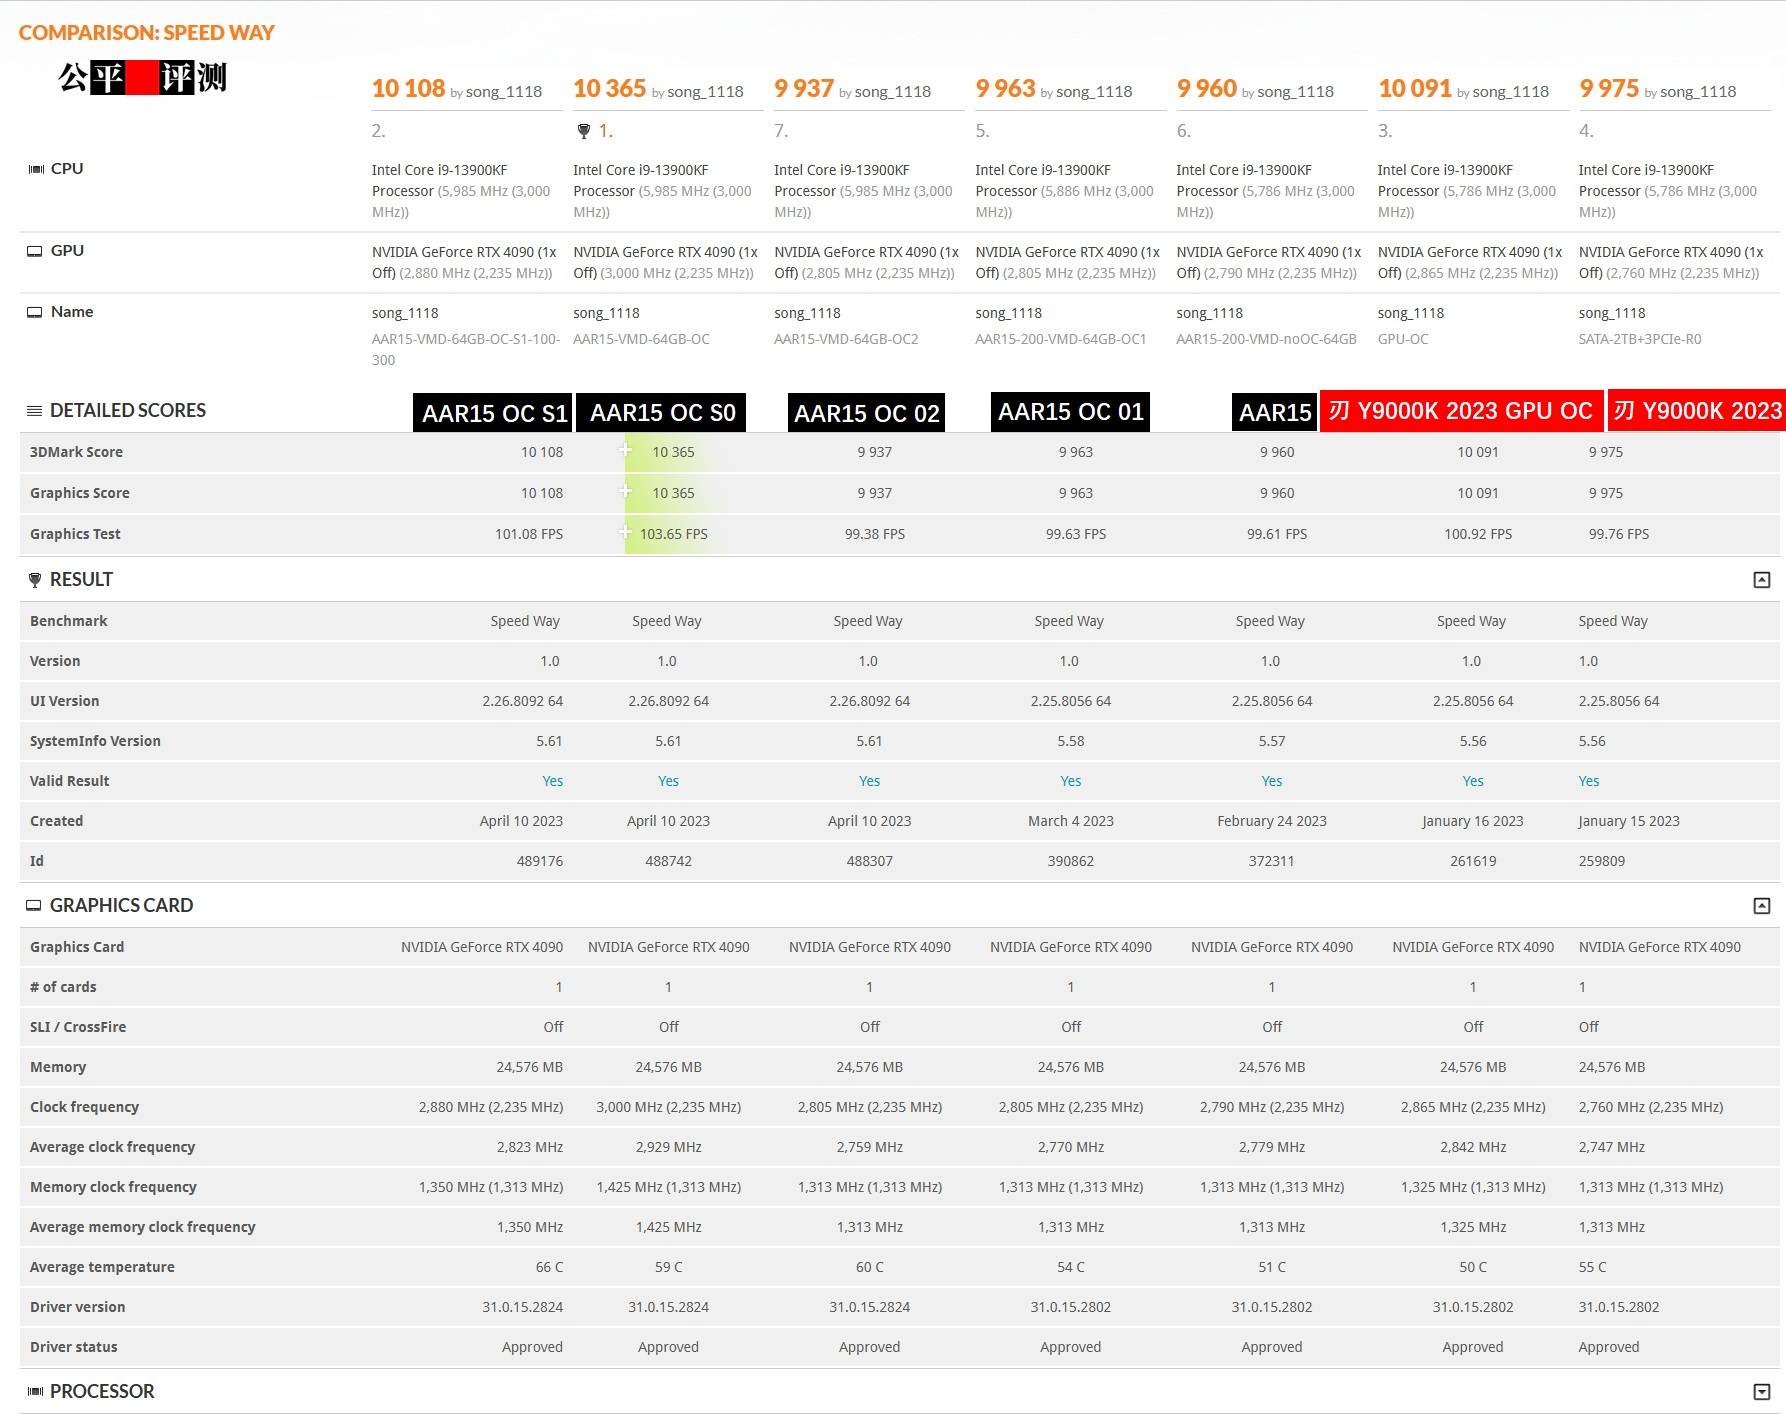
Task: Click the Created date January 16 2023
Action: point(1473,822)
